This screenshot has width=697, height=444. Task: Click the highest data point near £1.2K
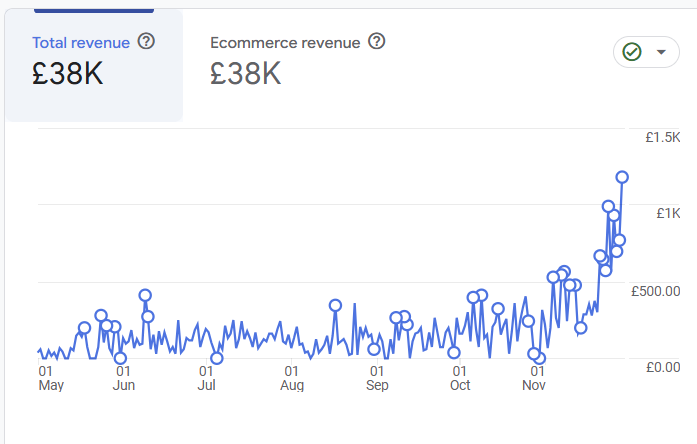coord(622,177)
